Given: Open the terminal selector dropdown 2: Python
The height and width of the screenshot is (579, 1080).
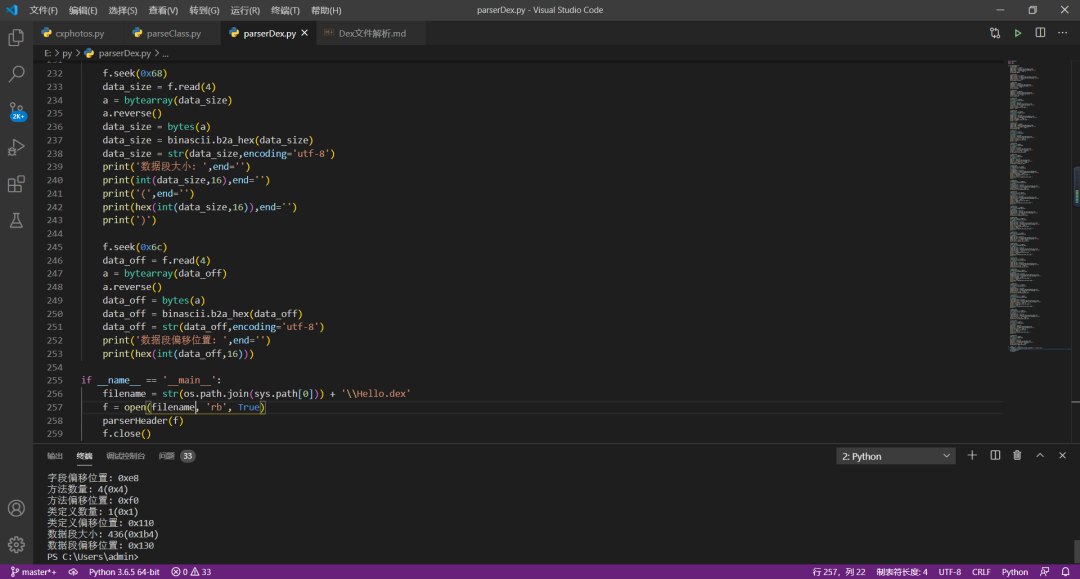Looking at the screenshot, I should (x=895, y=456).
